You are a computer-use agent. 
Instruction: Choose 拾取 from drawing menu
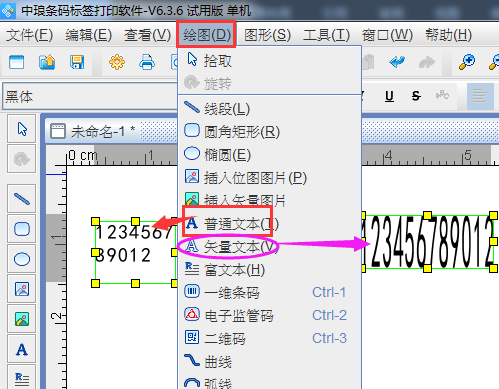point(270,61)
